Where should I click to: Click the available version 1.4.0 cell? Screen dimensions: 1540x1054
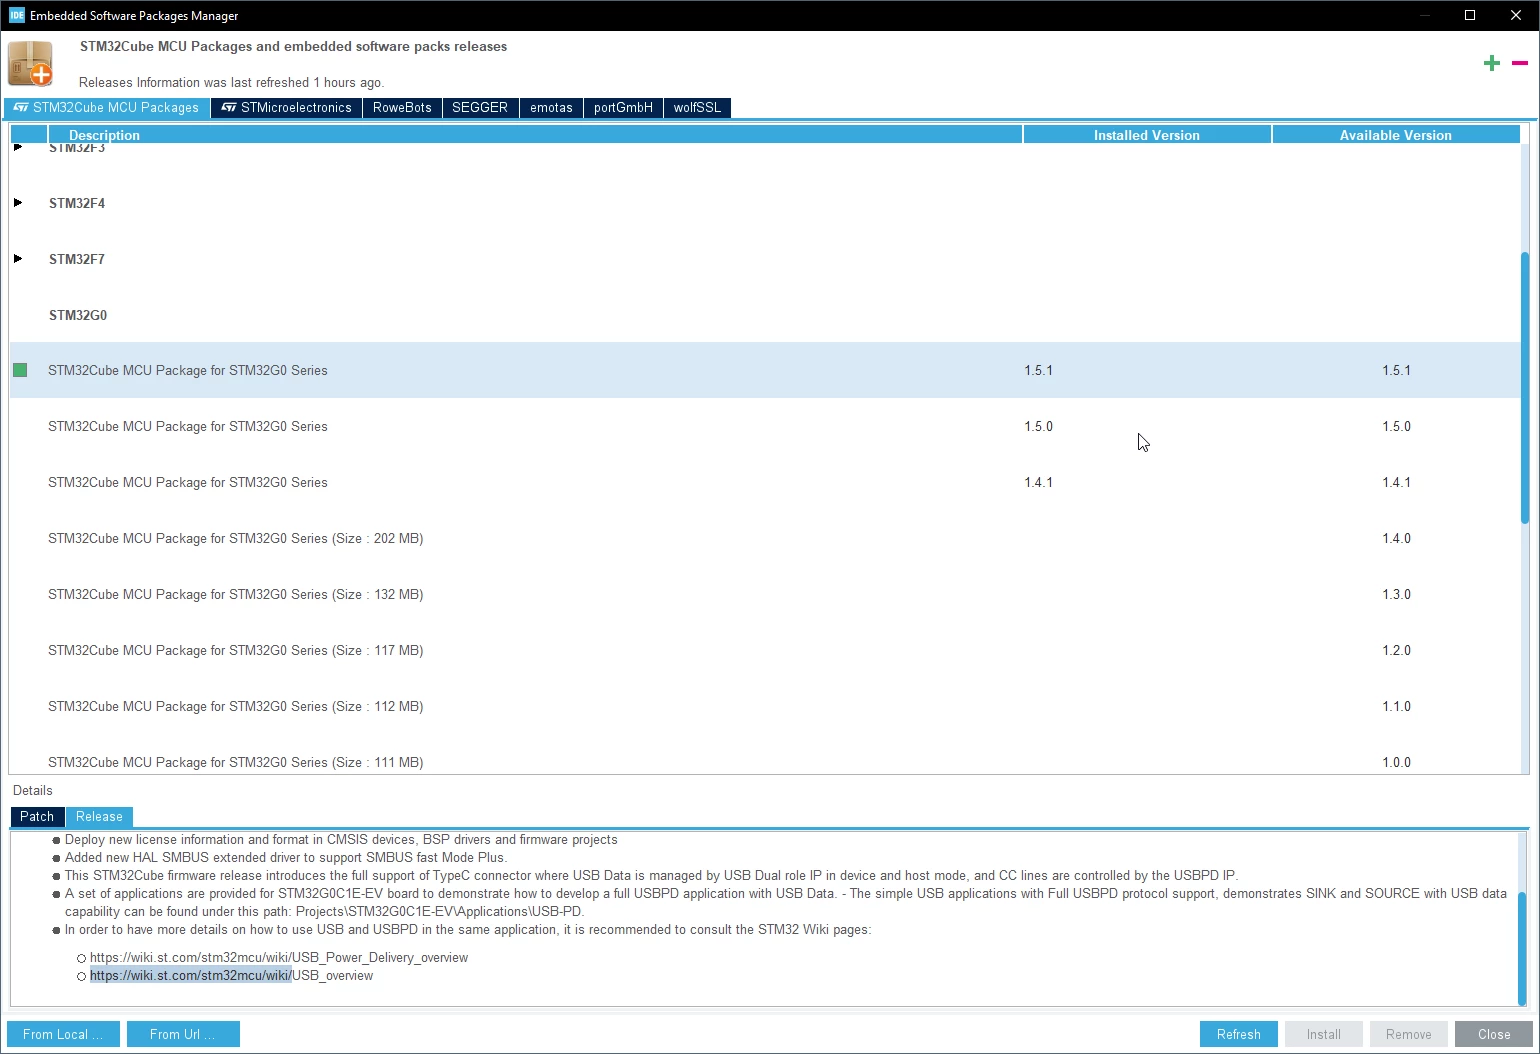coord(1396,538)
